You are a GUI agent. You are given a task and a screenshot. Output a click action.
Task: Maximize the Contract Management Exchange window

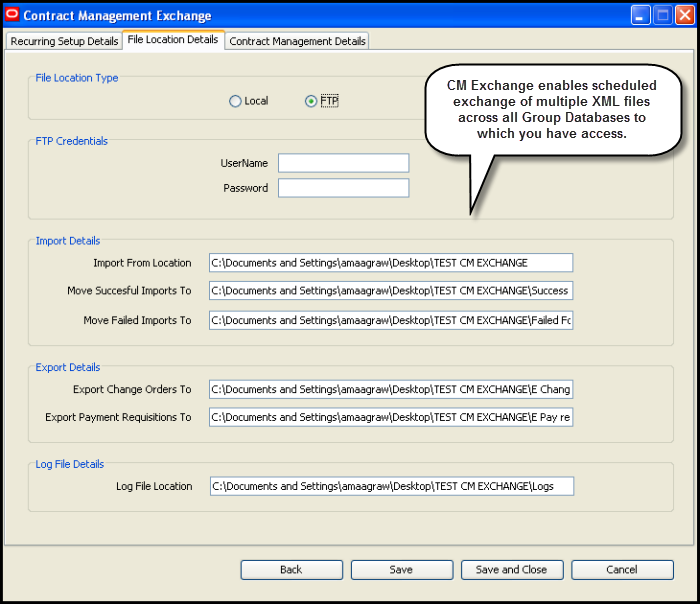coord(662,15)
